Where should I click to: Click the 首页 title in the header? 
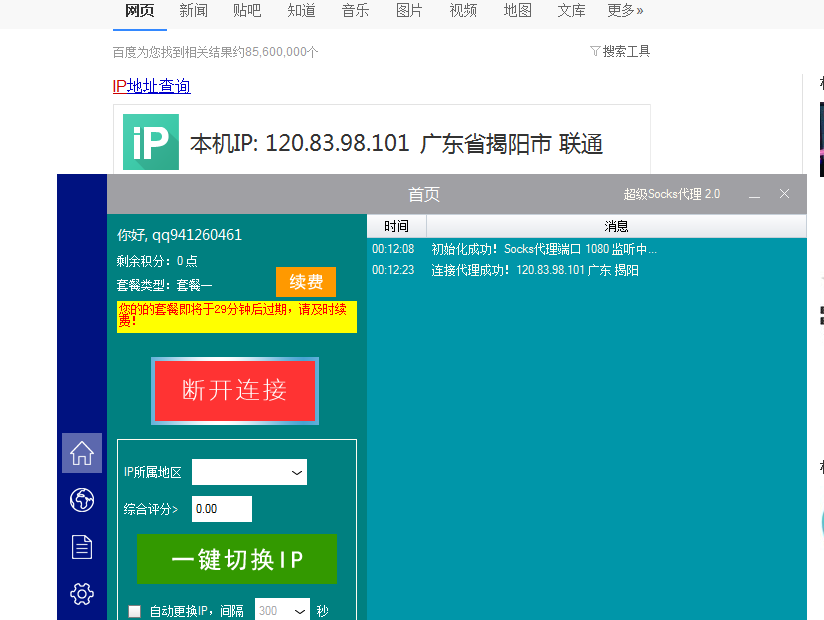click(424, 194)
